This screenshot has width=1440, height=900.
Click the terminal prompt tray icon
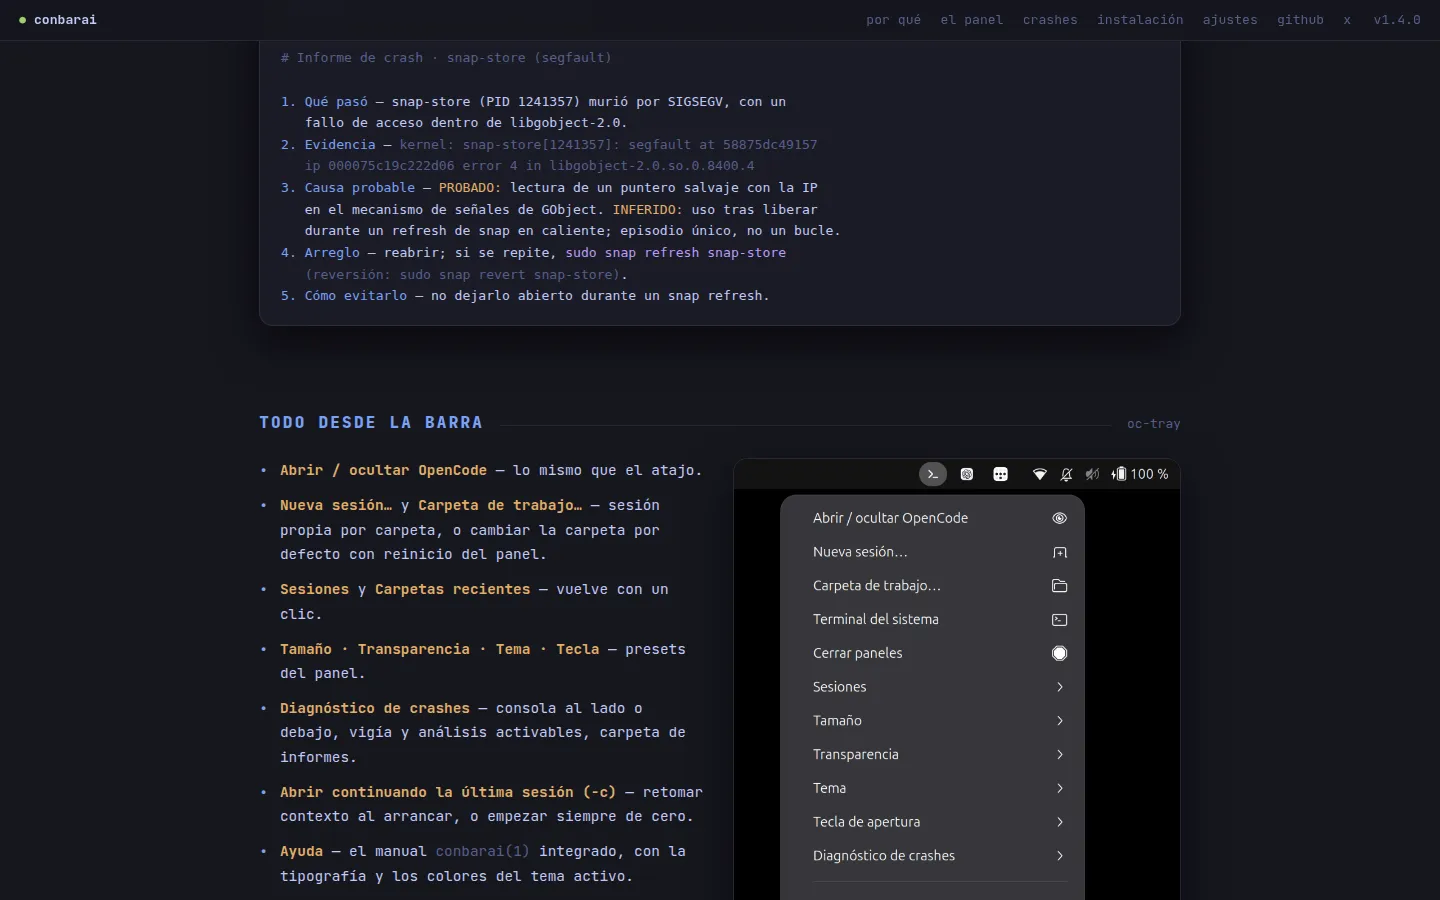[x=933, y=474]
